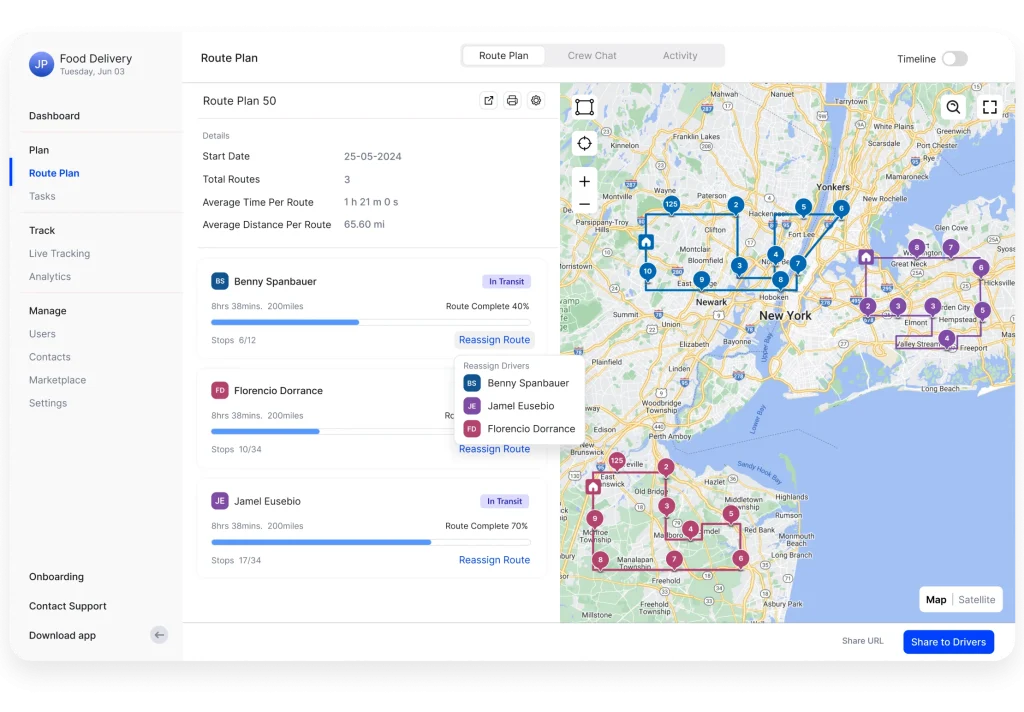Screen dimensions: 1024x712
Task: Click Benny Spanbauer BS card avatar
Action: (x=219, y=281)
